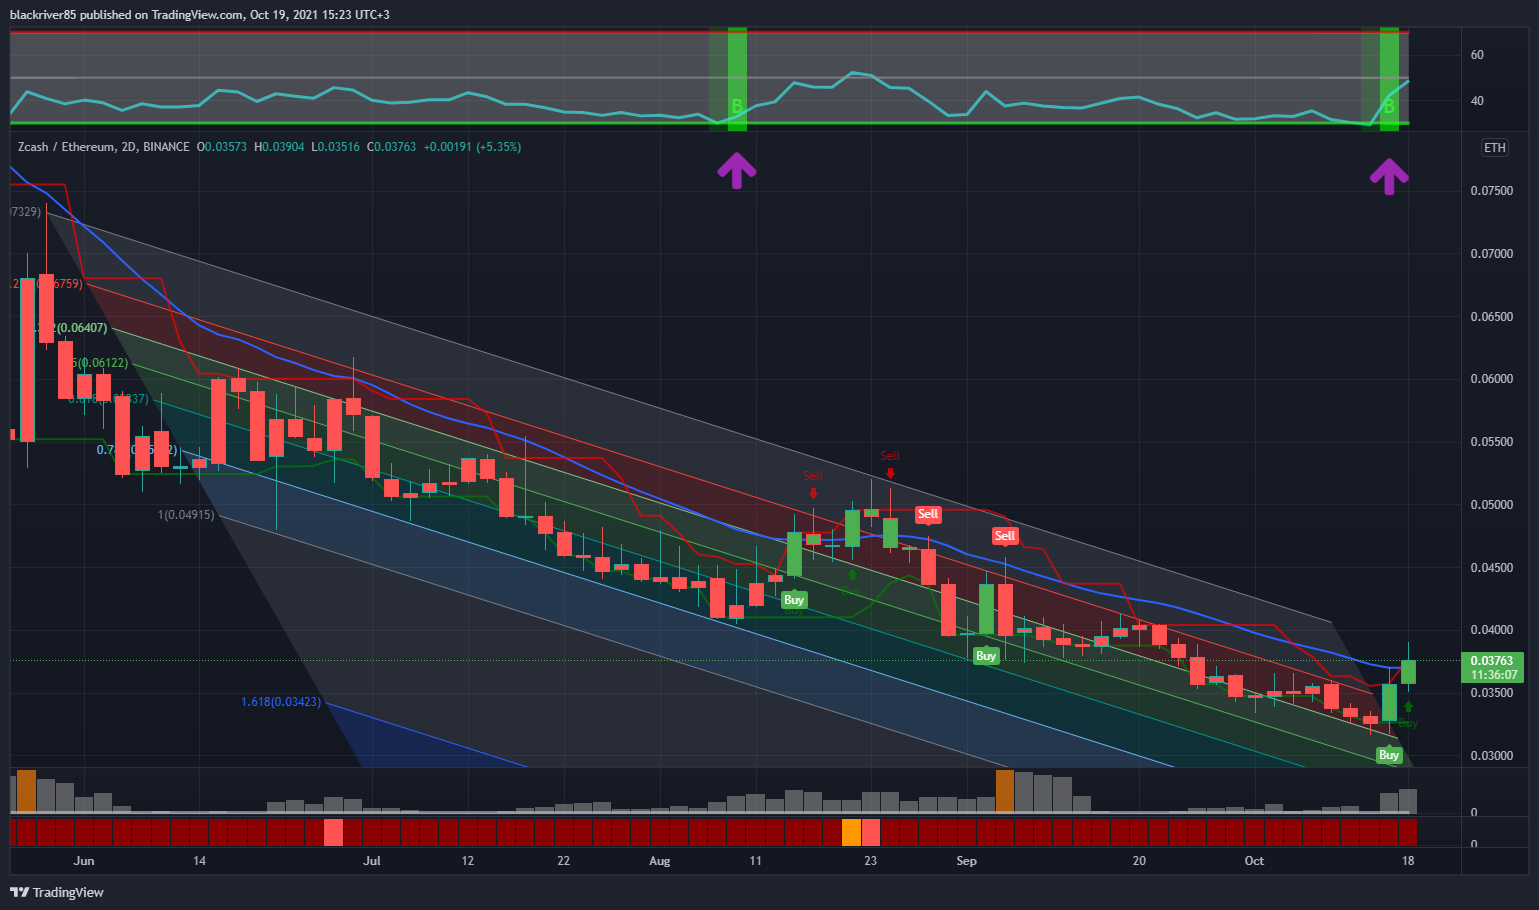Select the low value L0.03516
Viewport: 1539px width, 910px height.
click(x=334, y=147)
